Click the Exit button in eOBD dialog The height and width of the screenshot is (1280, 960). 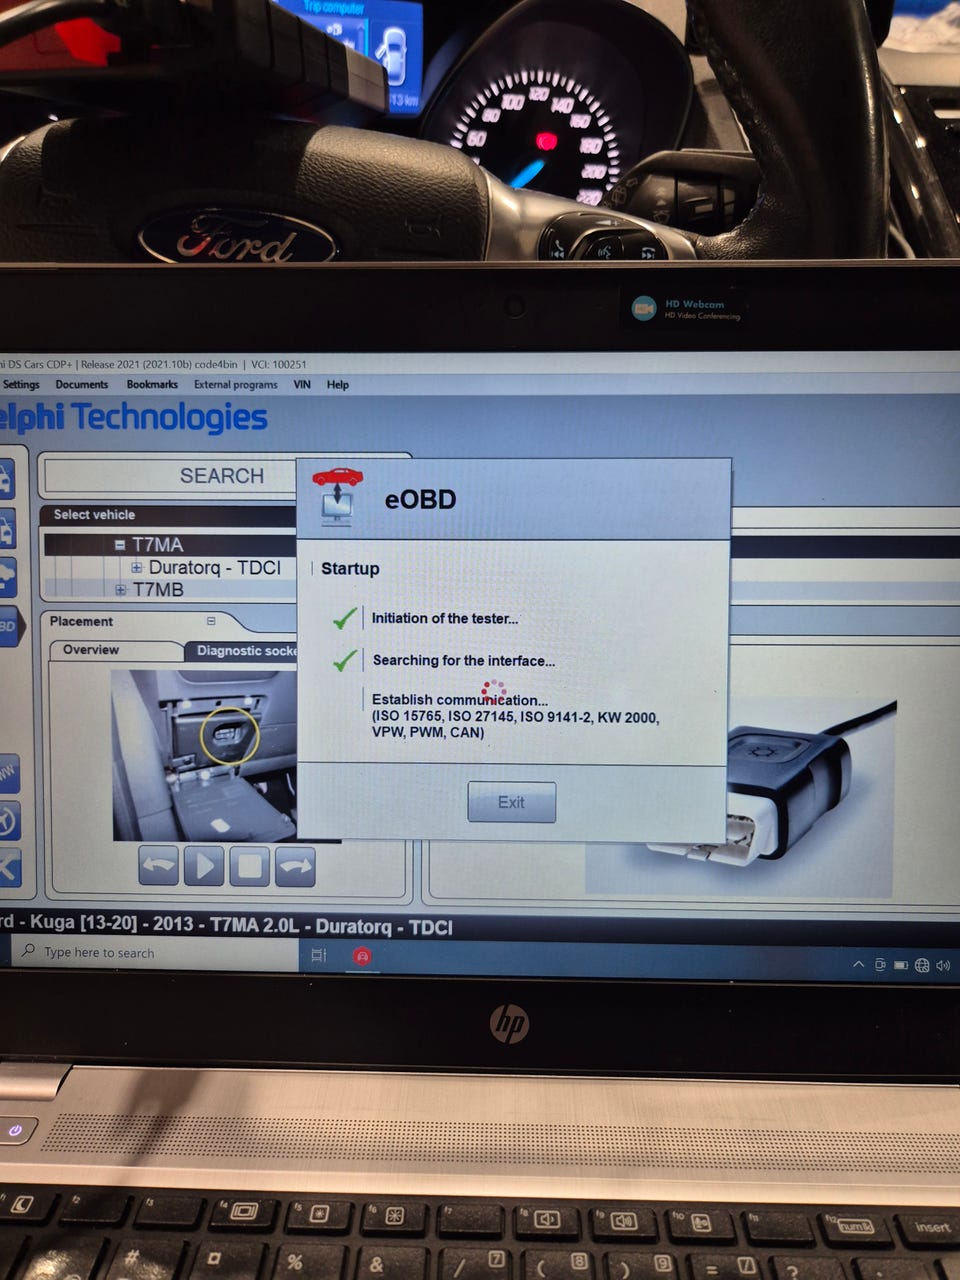tap(511, 802)
